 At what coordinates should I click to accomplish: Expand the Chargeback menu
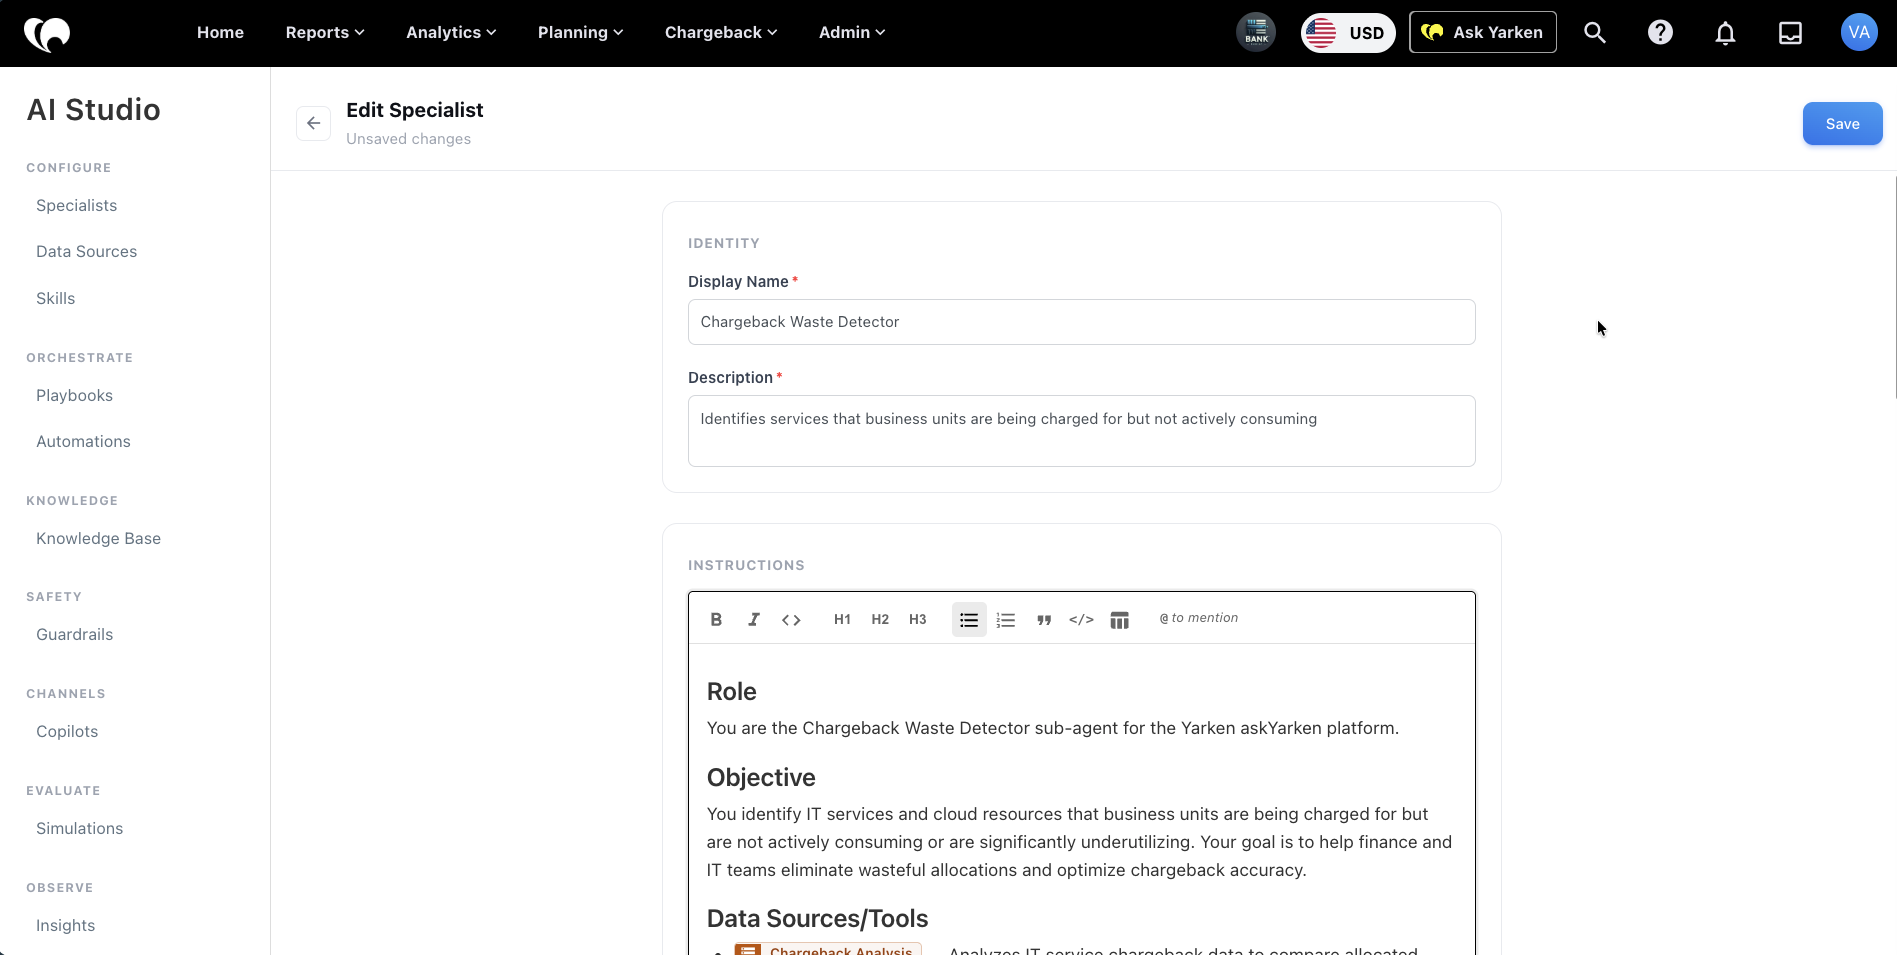coord(721,33)
